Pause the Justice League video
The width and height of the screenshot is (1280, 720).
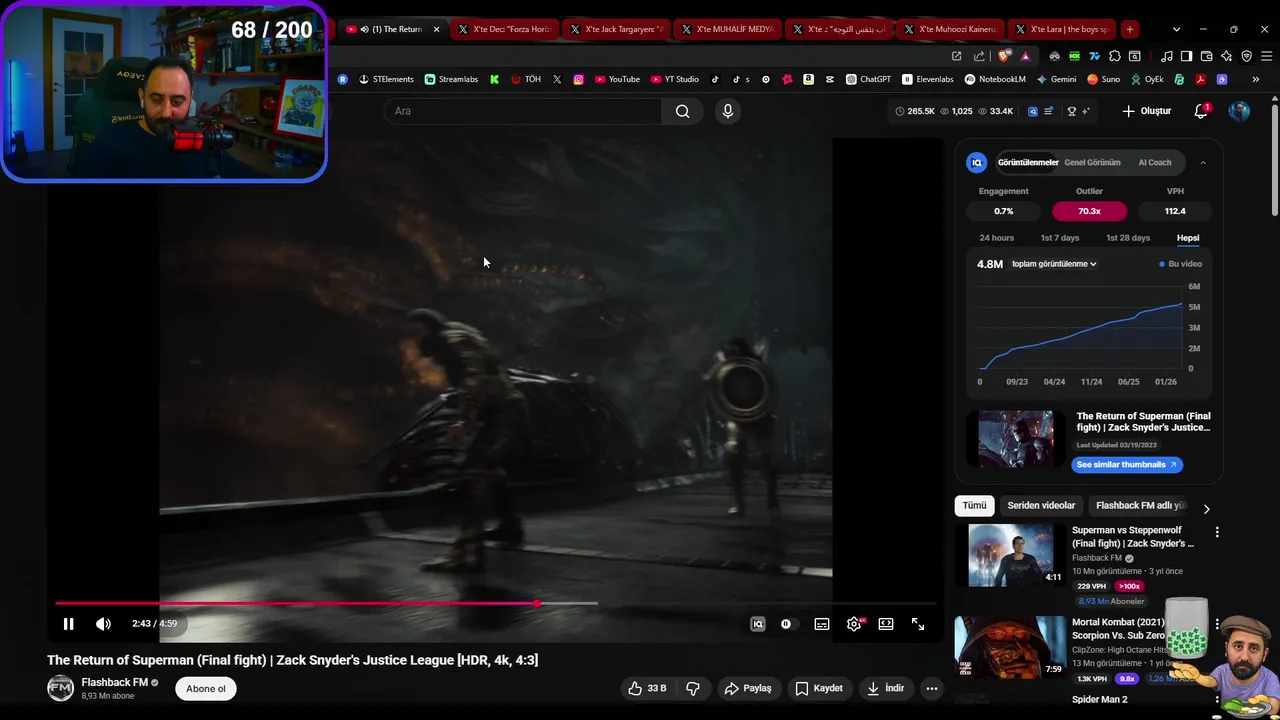68,624
